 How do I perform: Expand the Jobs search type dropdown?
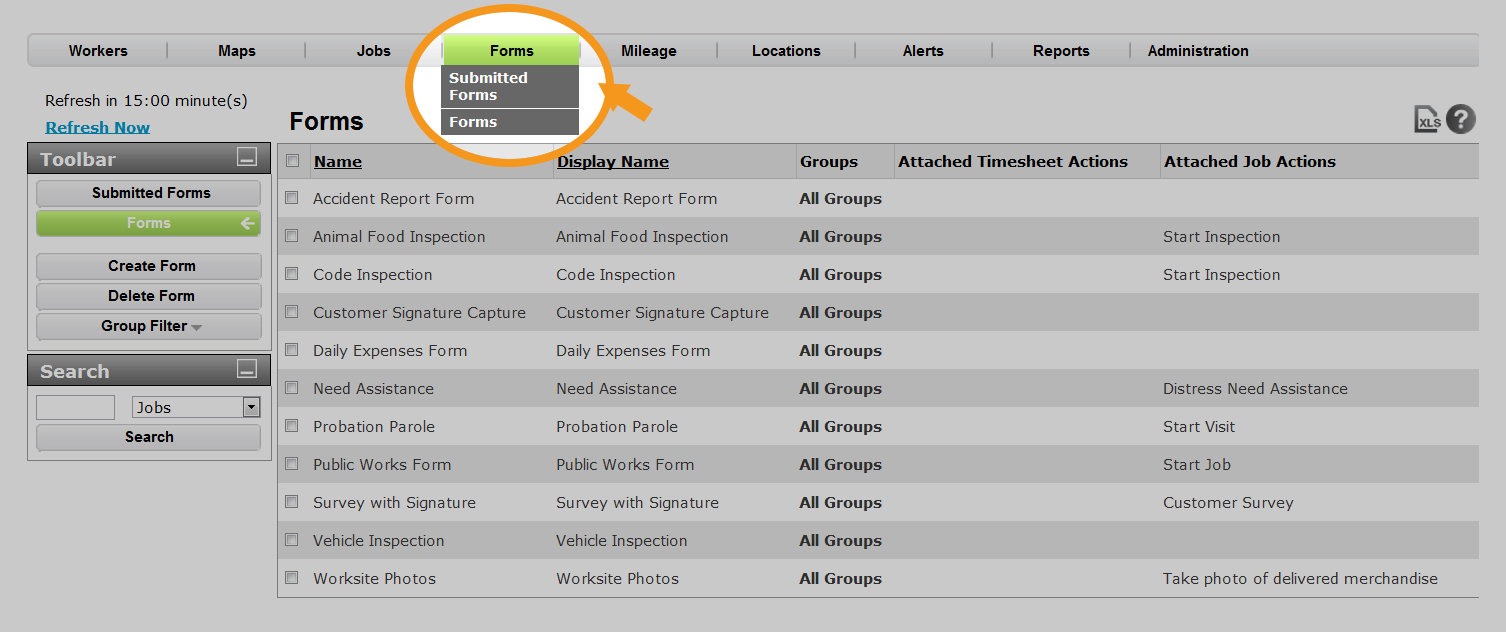point(251,407)
